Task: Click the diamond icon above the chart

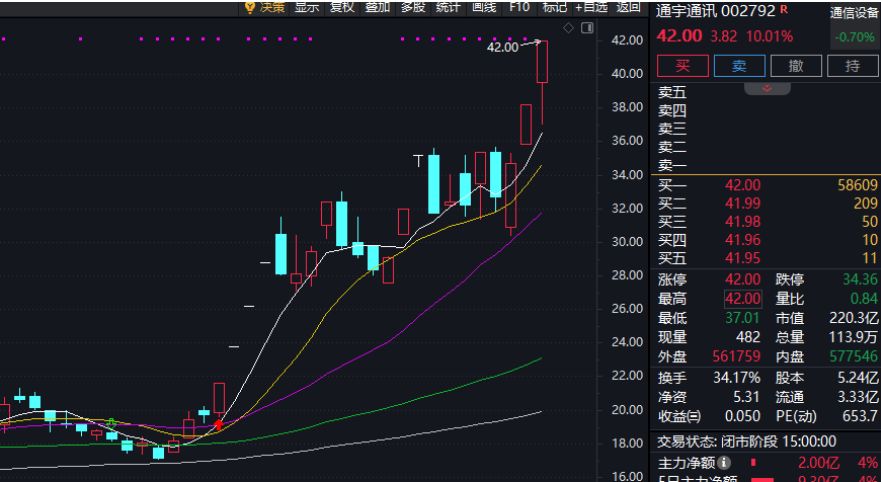Action: coord(569,28)
